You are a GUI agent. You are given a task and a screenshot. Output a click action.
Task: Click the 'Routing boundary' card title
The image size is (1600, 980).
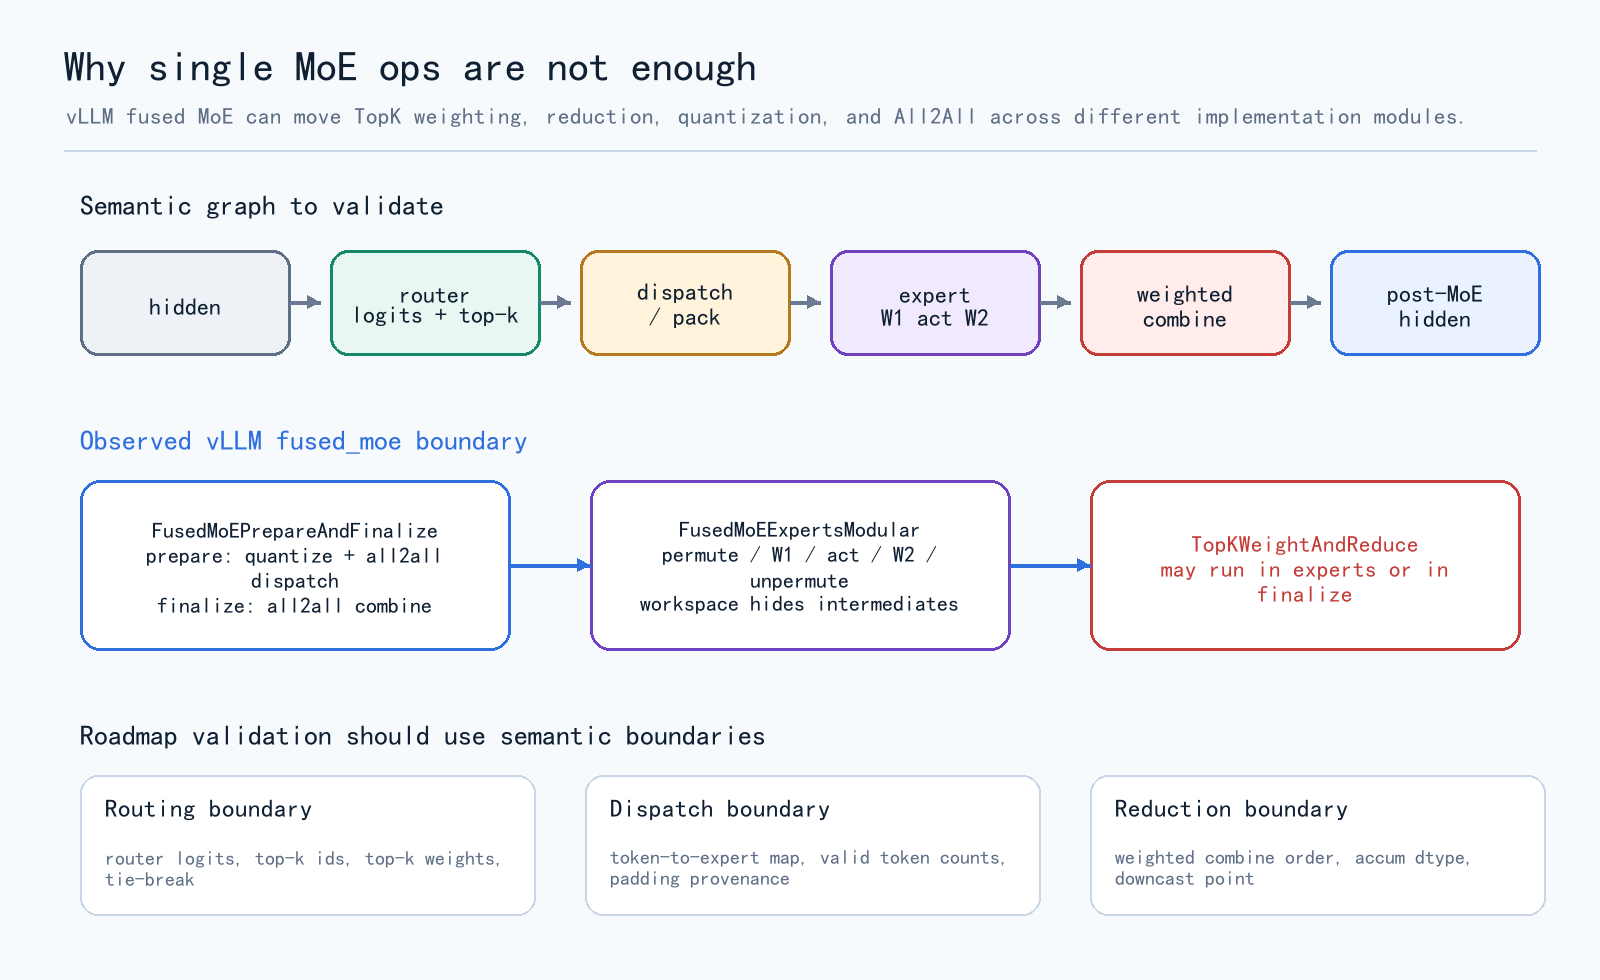tap(208, 809)
